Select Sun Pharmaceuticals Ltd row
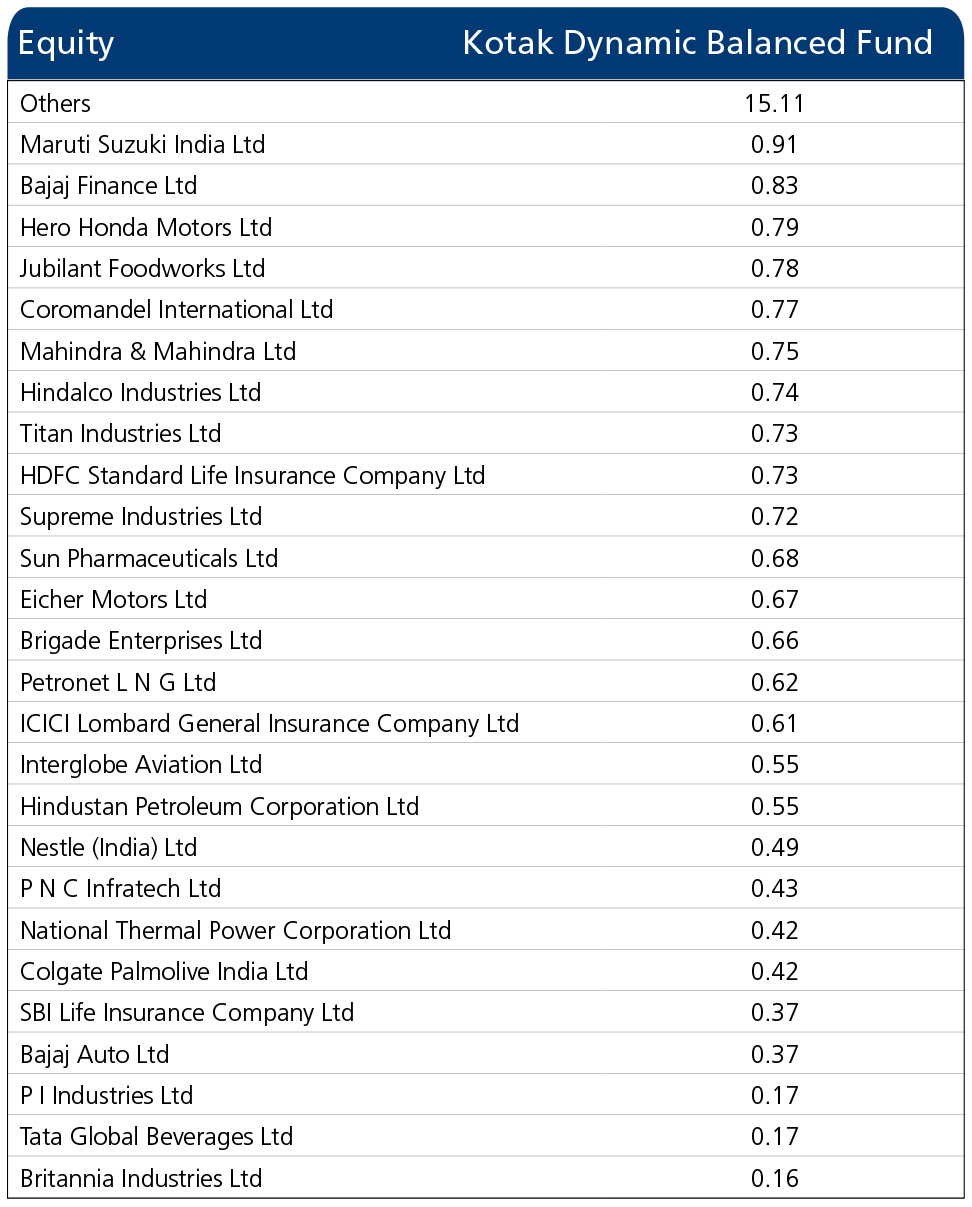972x1207 pixels. coord(486,558)
